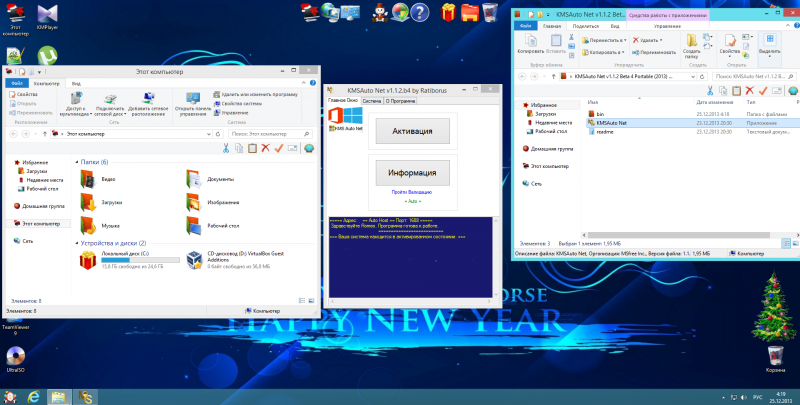The height and width of the screenshot is (405, 800).
Task: Switch to the О Программе tab
Action: 401,101
